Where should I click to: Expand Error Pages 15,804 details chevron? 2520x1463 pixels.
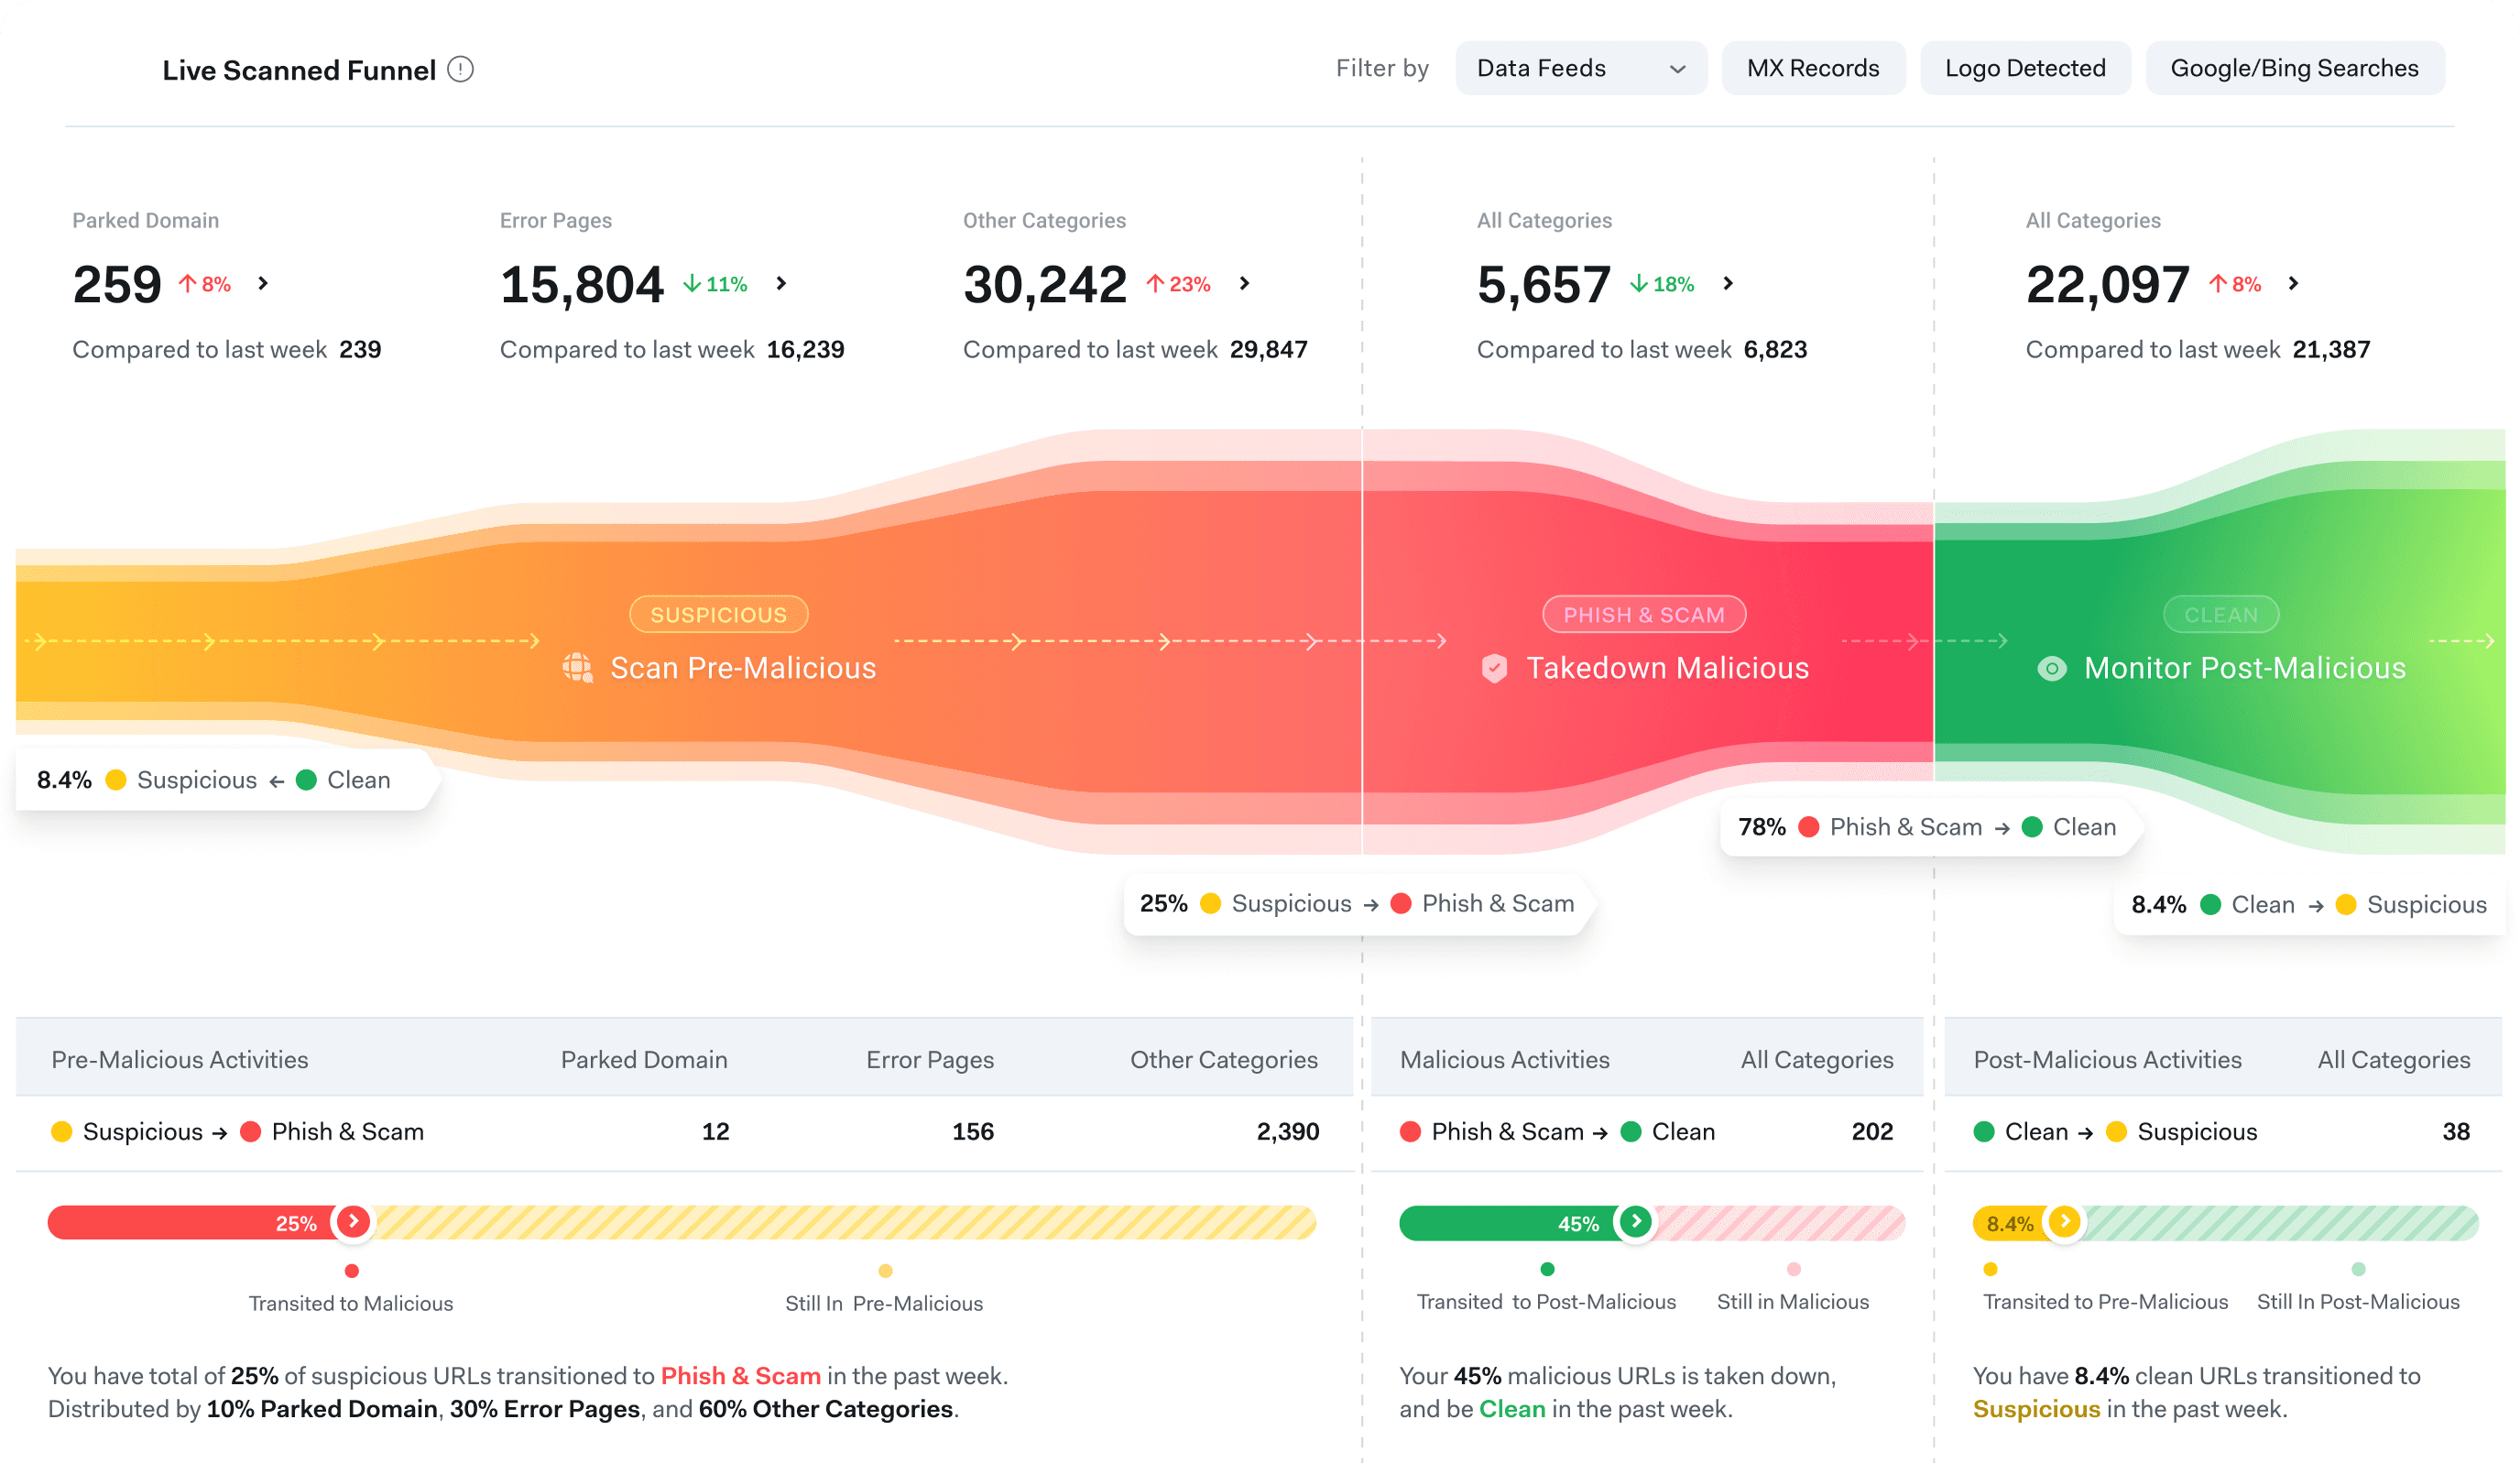pyautogui.click(x=781, y=283)
